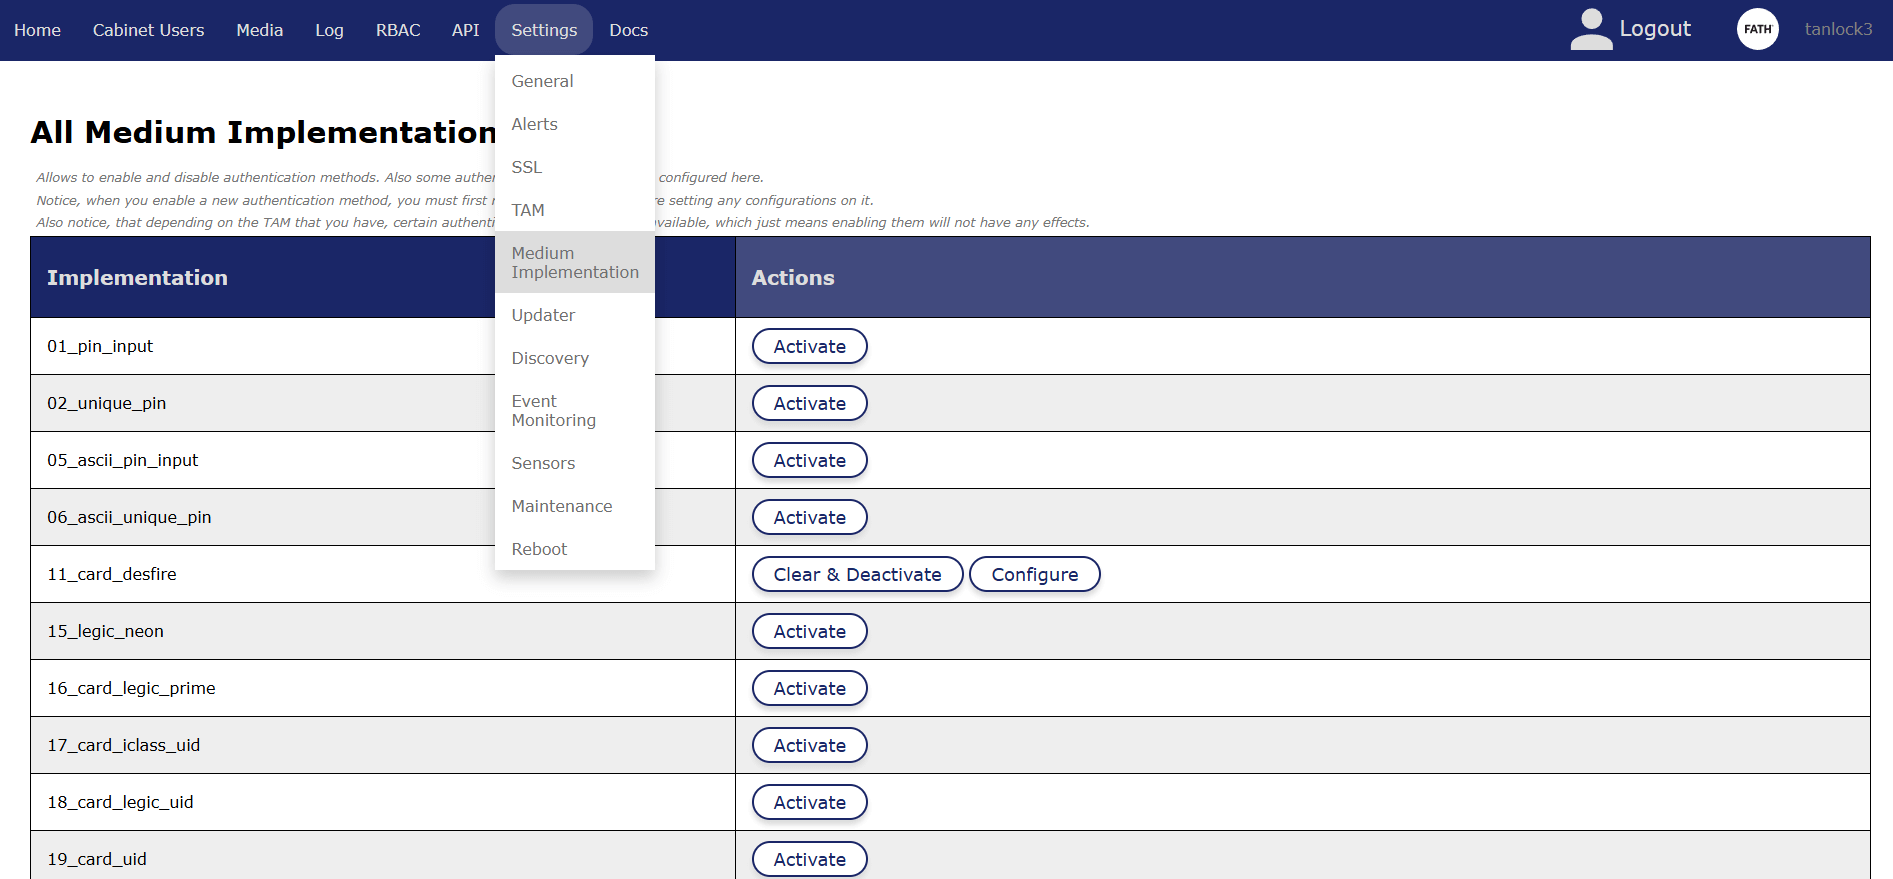Go to Event Monitoring settings entry

click(553, 410)
